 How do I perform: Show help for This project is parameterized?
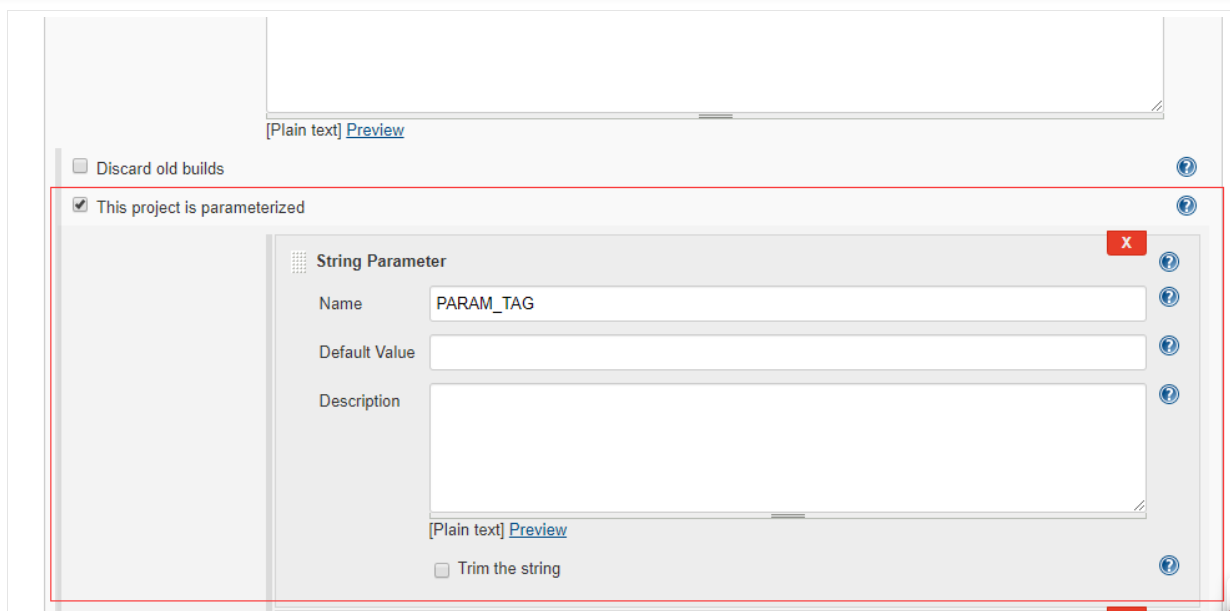coord(1187,206)
